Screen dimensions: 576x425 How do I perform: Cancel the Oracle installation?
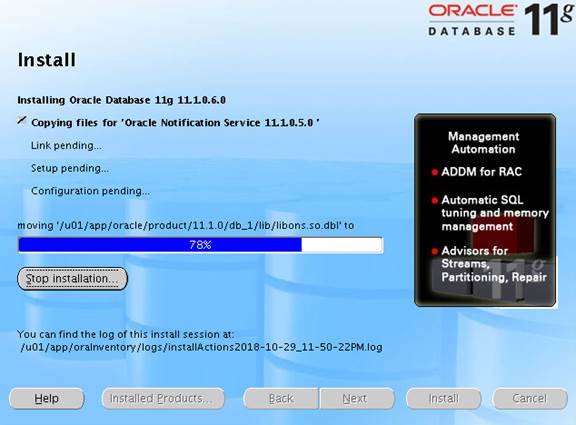click(530, 399)
